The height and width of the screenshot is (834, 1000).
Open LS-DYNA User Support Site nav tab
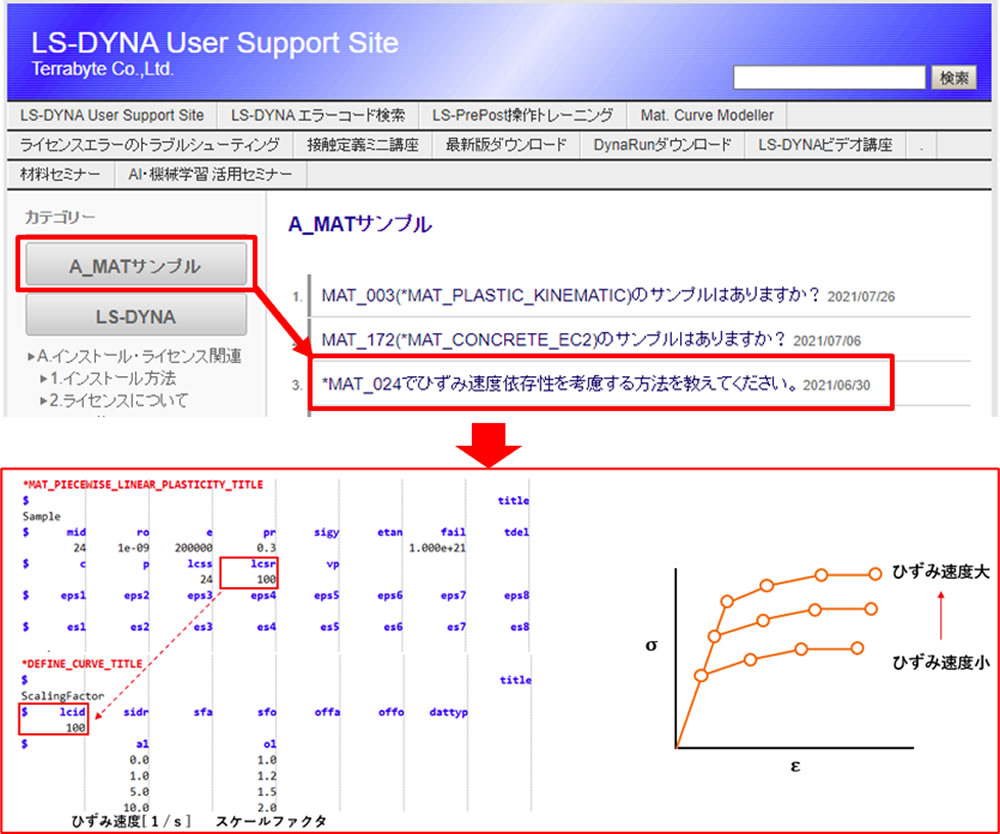[x=112, y=115]
